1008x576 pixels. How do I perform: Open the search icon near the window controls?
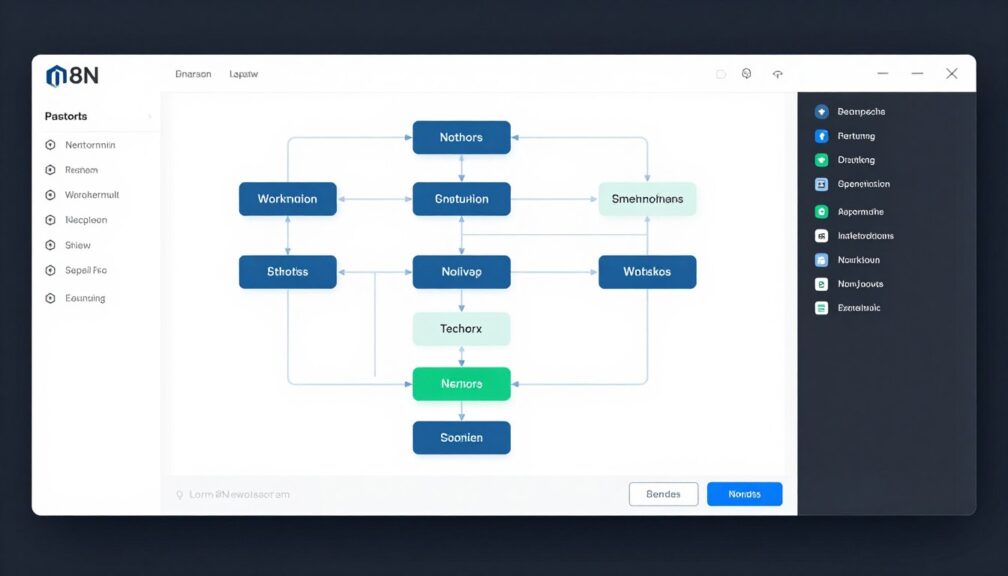pos(748,73)
